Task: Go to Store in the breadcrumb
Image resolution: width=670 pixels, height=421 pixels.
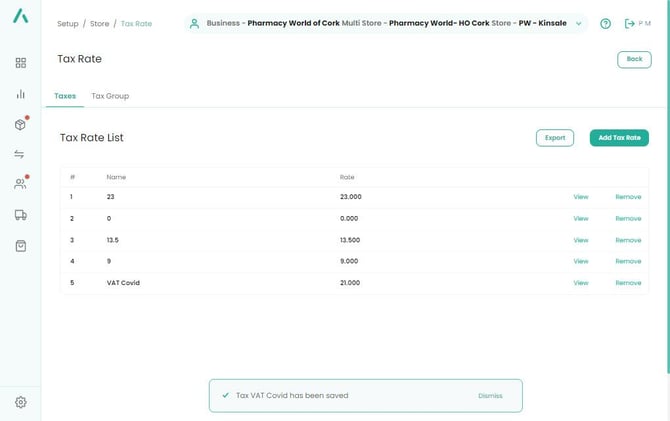Action: coord(99,24)
